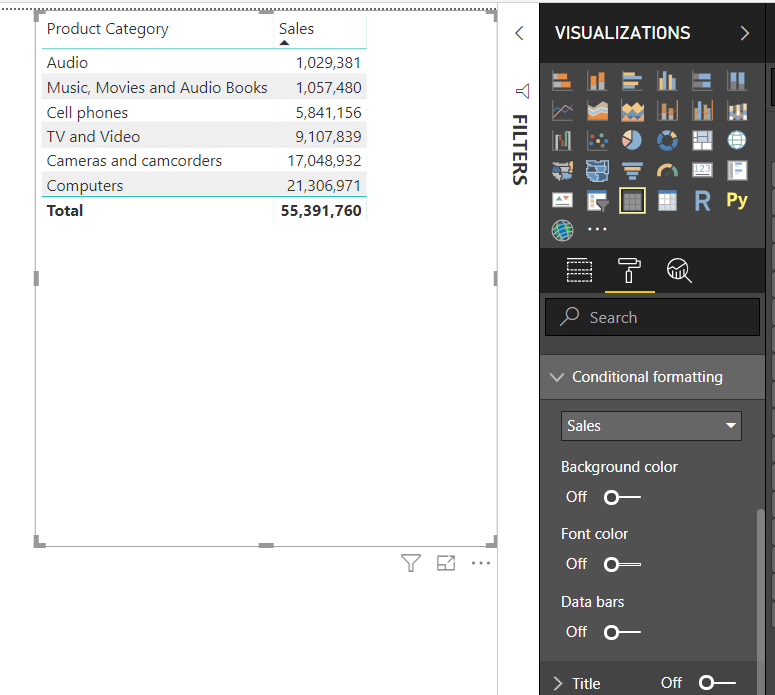Turn on Background color formatting
Viewport: 775px width, 695px height.
tap(622, 497)
